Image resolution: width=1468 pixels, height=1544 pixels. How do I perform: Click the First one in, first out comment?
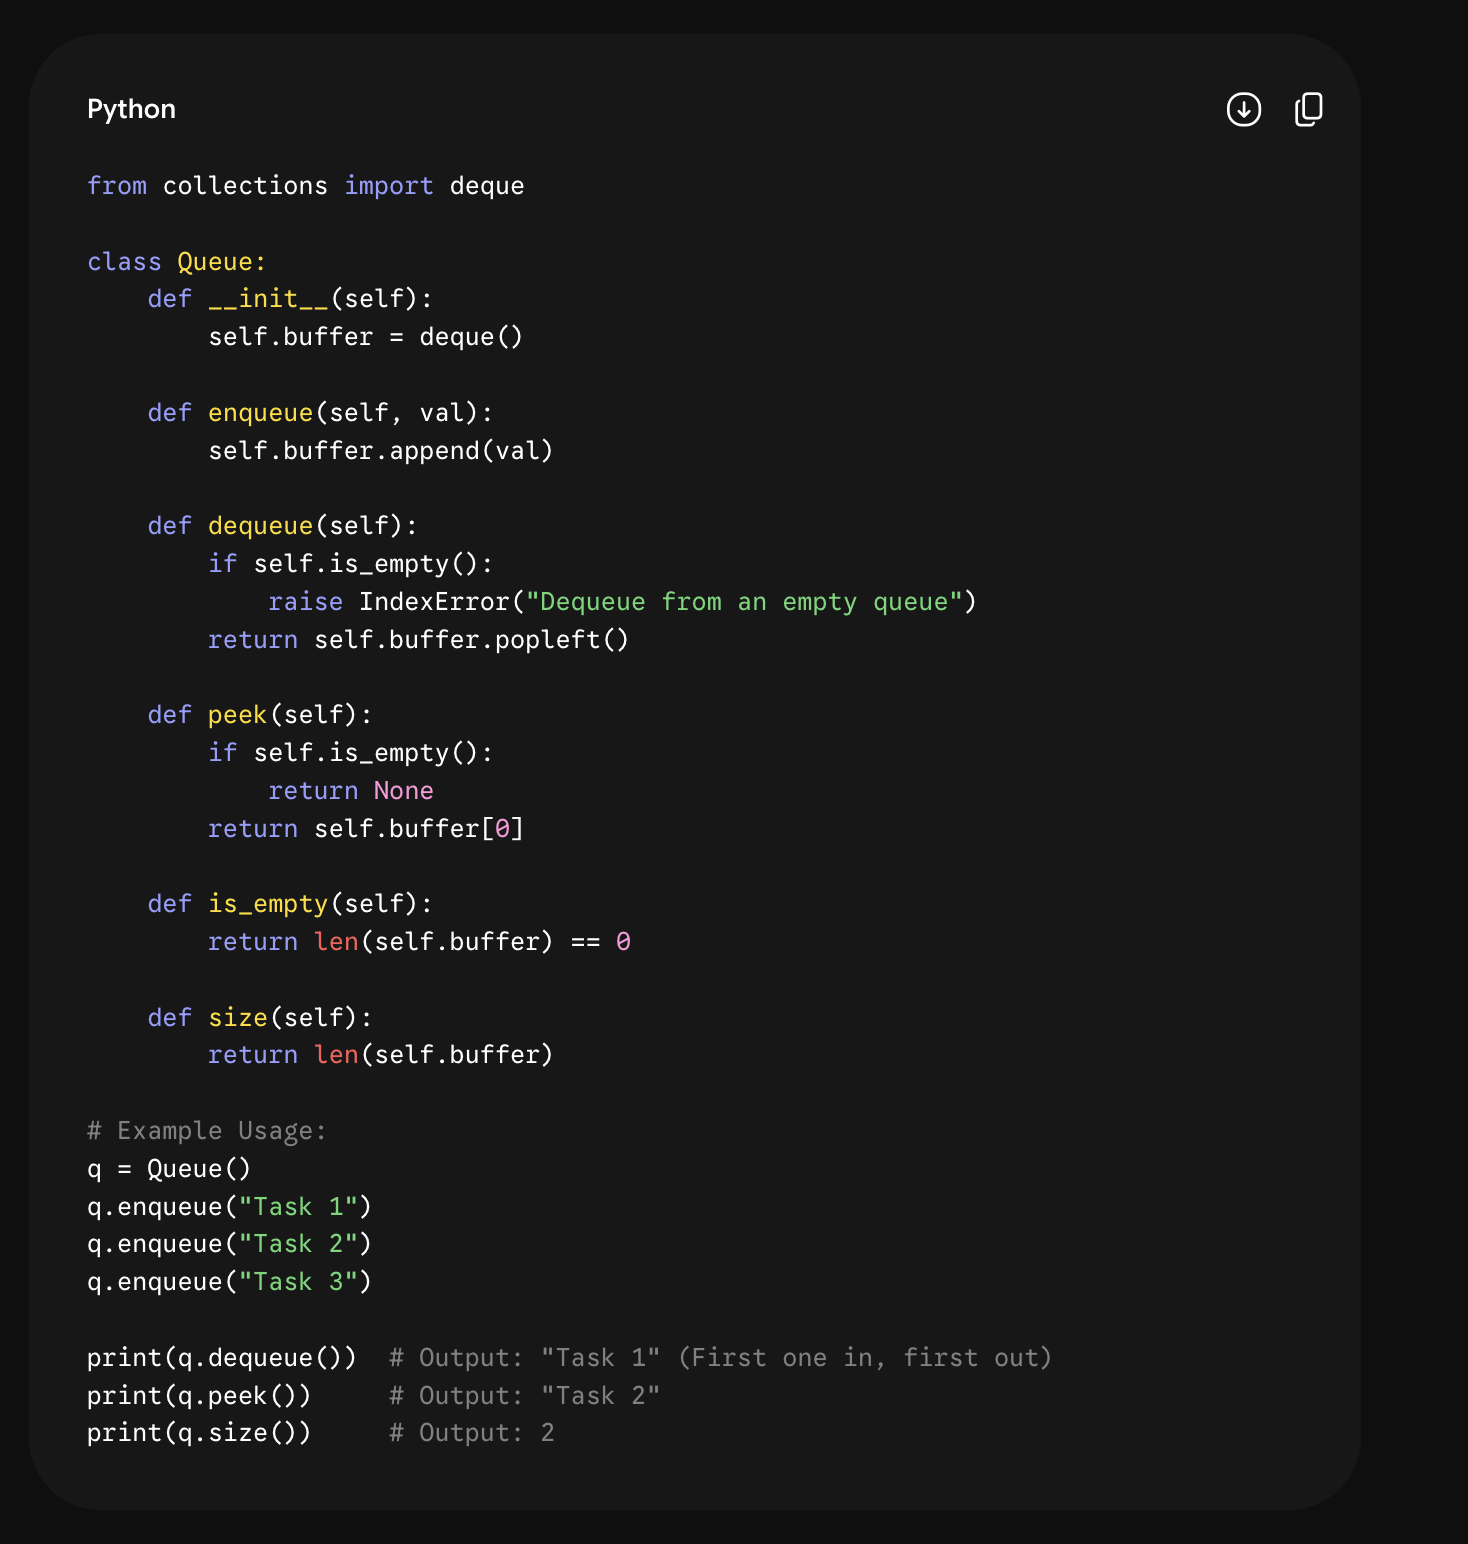(865, 1358)
